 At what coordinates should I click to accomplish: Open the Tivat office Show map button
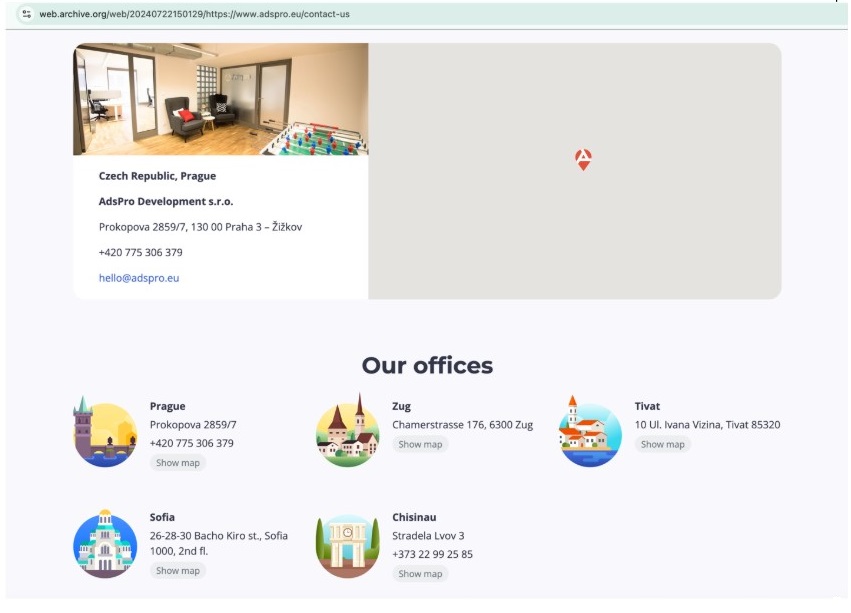coord(662,444)
